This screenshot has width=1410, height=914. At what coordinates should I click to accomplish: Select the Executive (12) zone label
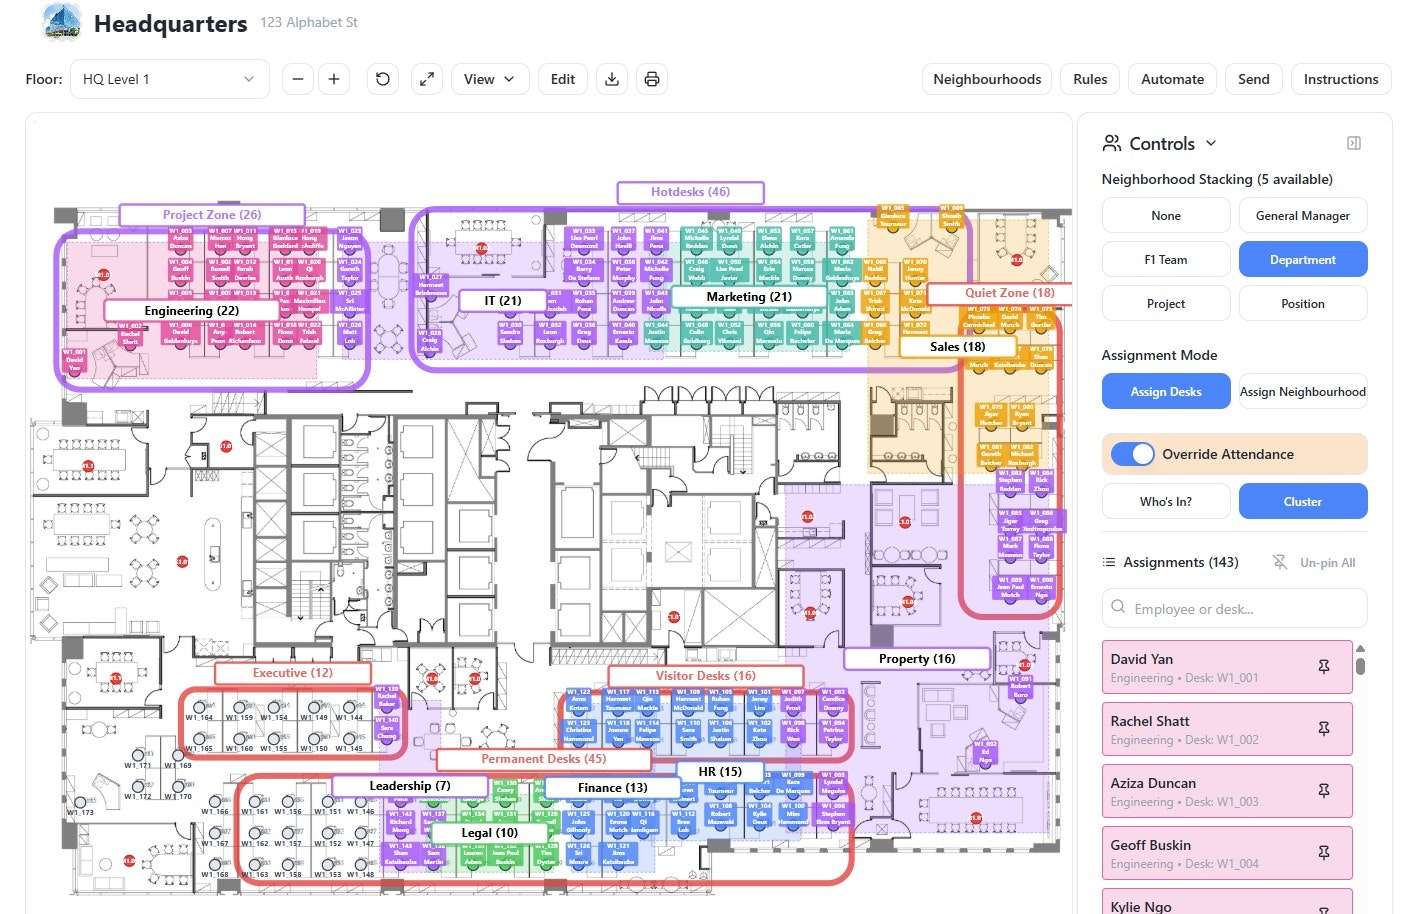[x=292, y=673]
